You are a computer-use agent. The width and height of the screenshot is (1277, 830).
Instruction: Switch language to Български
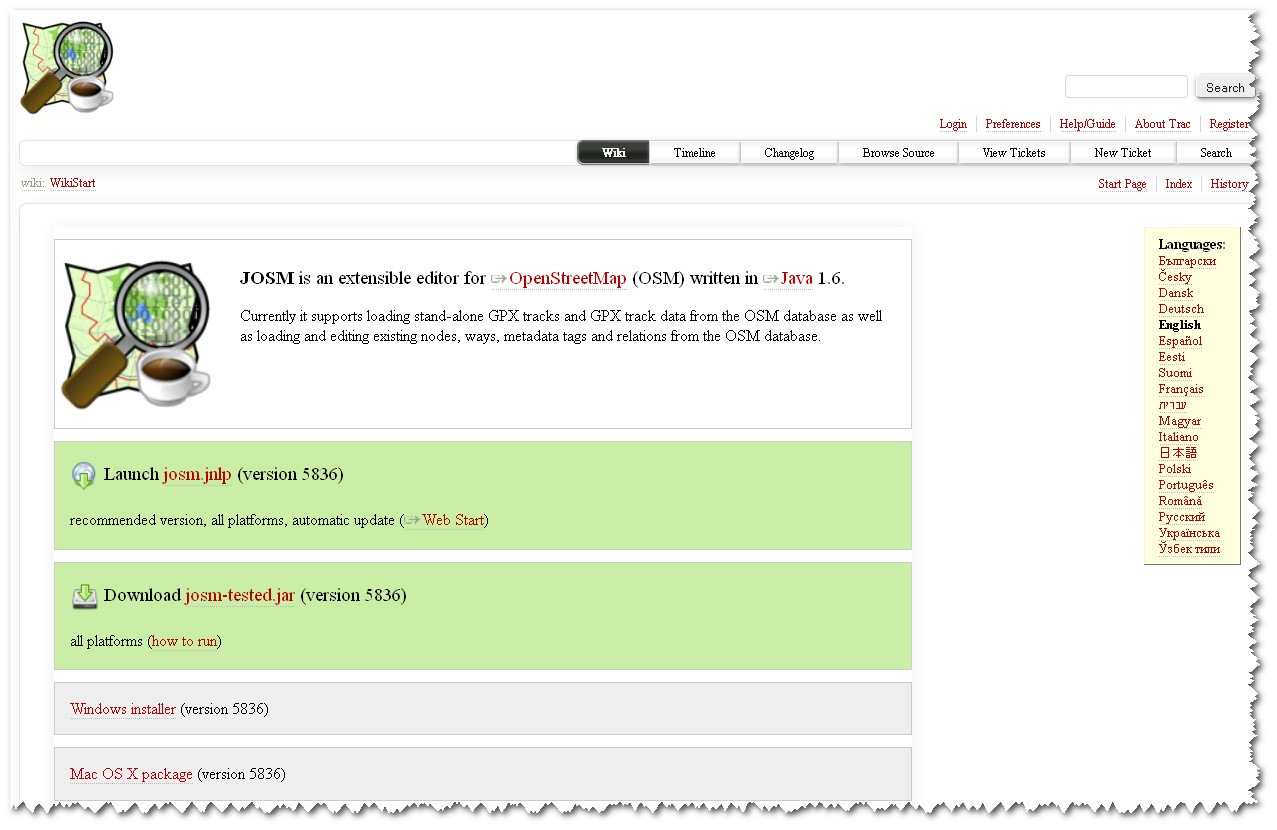click(1187, 261)
